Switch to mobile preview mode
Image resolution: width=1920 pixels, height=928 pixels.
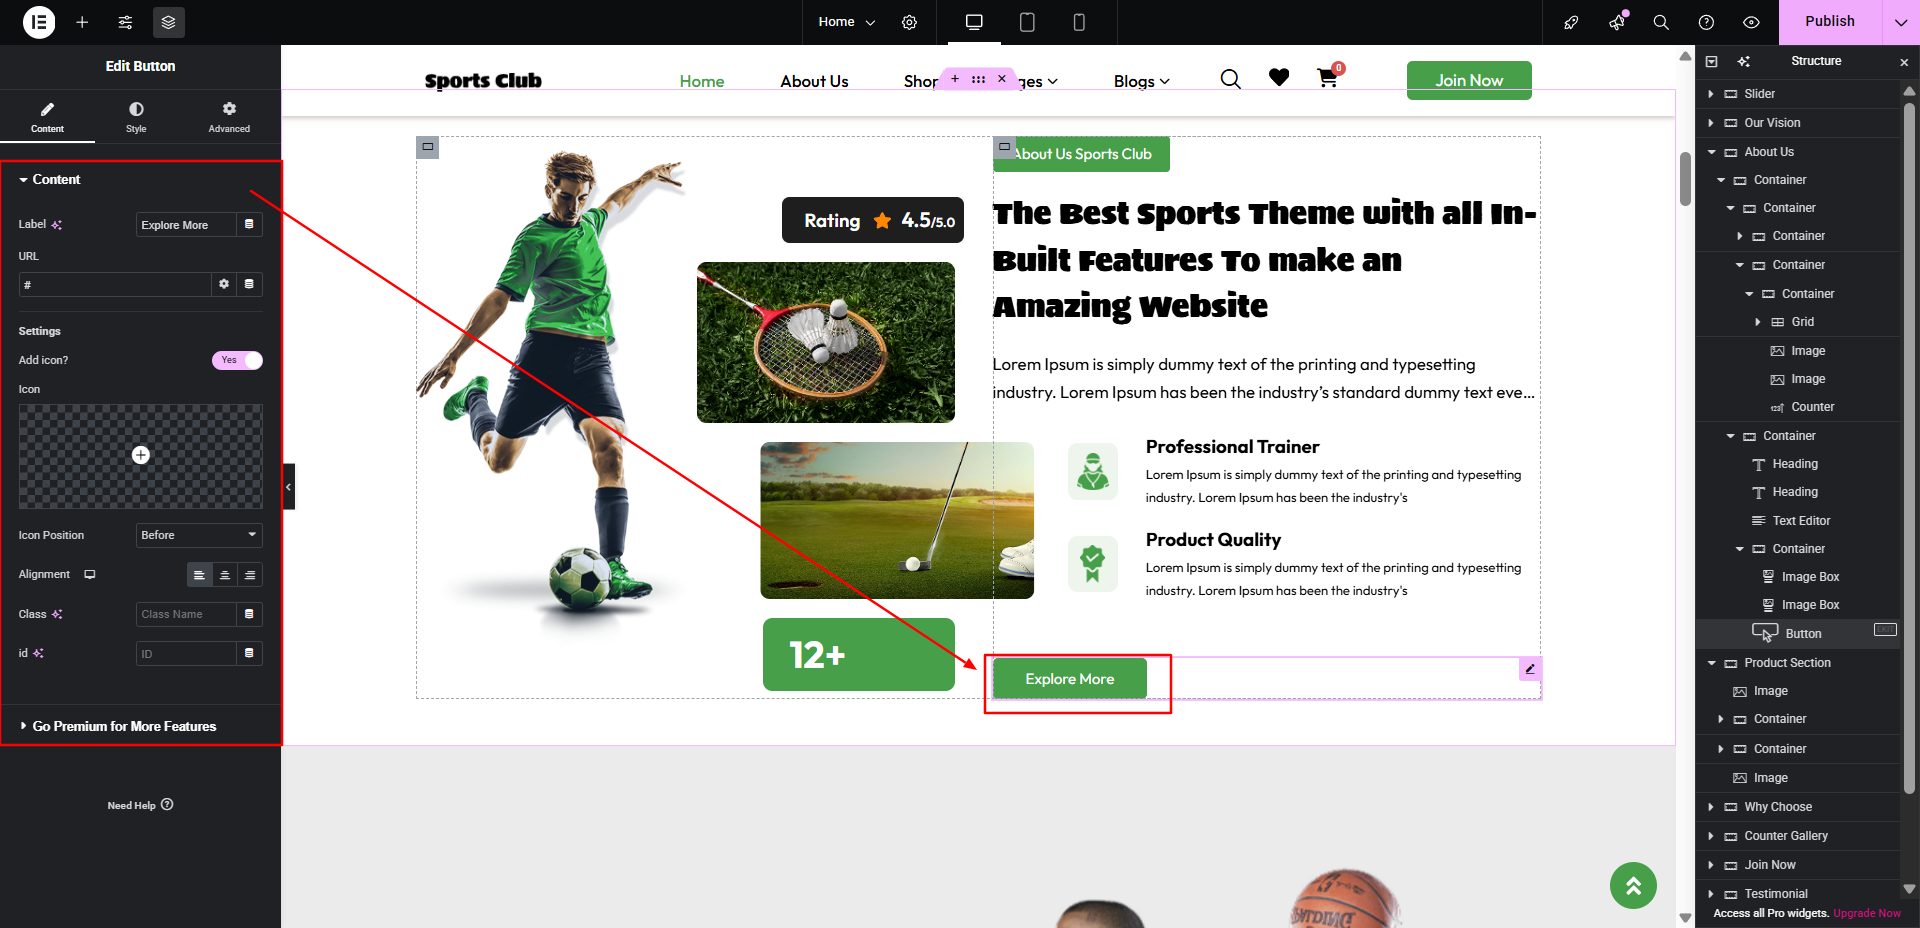[x=1079, y=22]
